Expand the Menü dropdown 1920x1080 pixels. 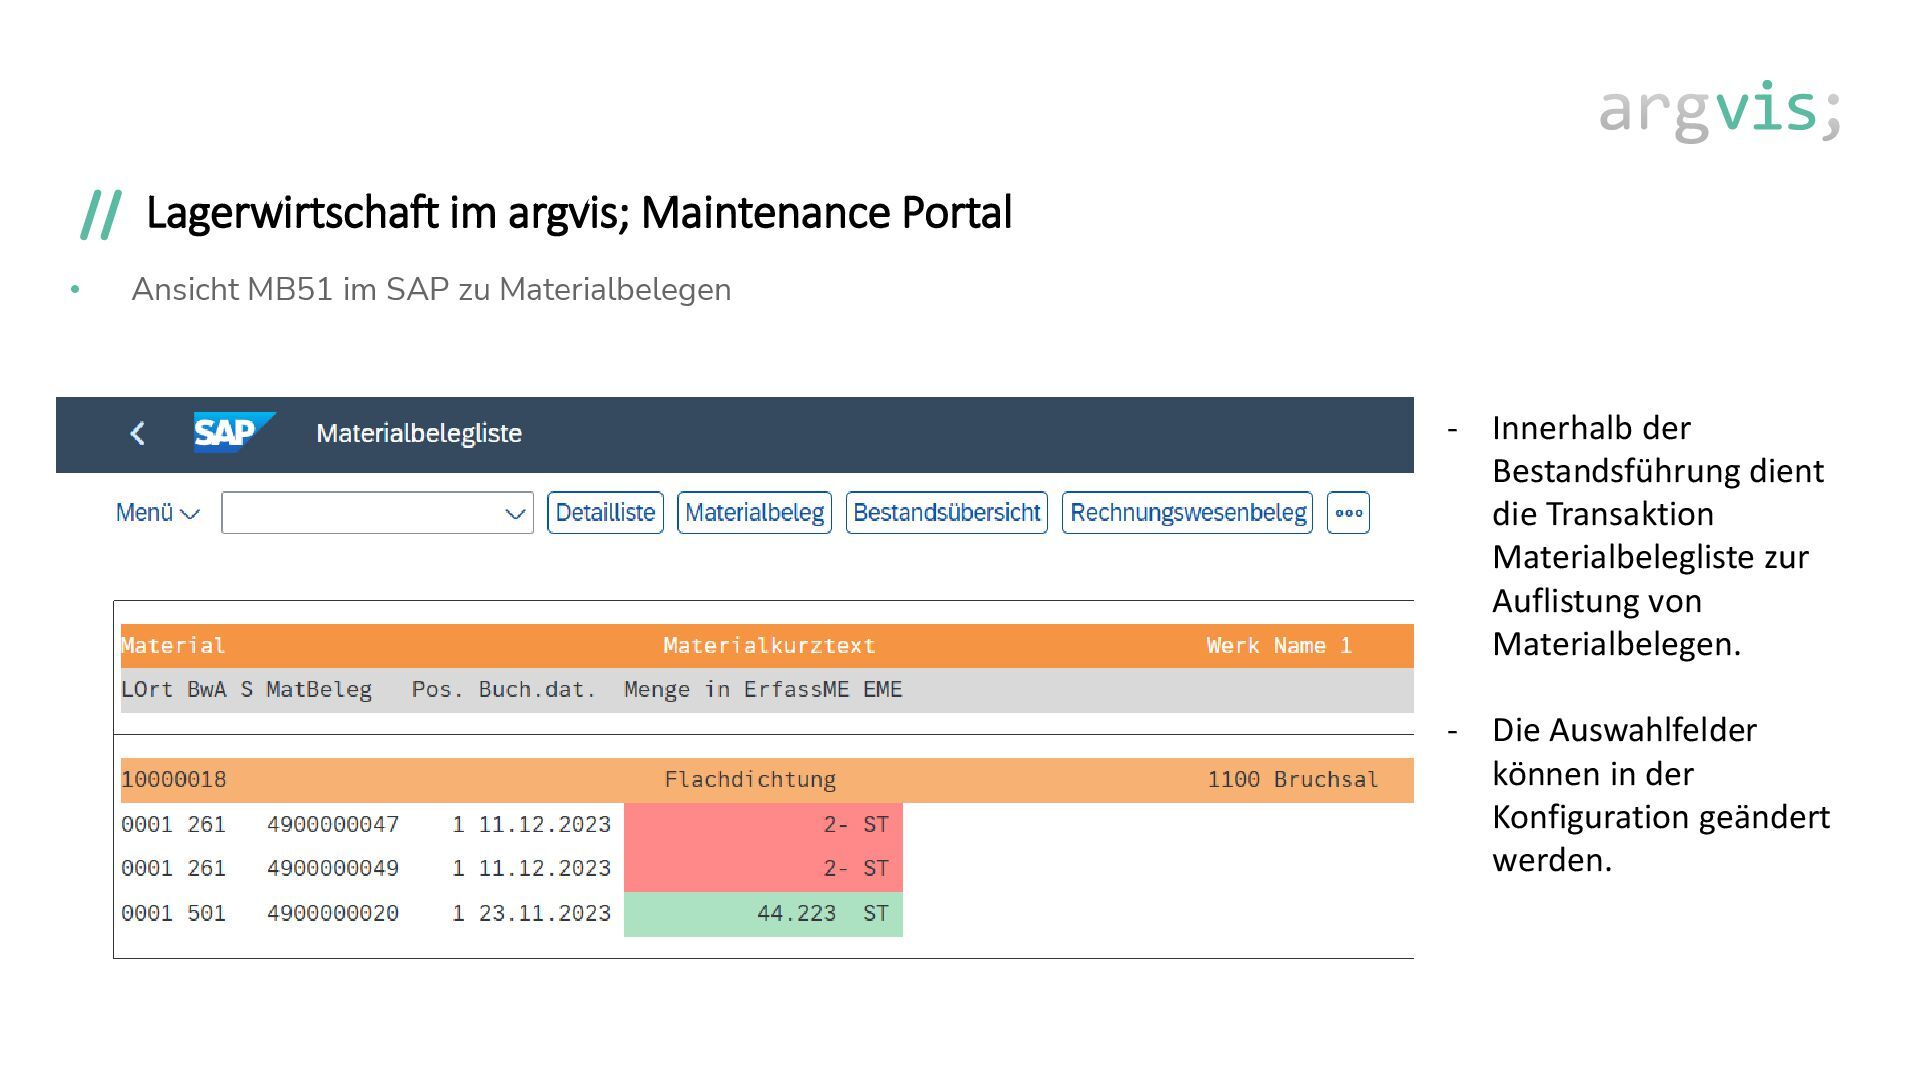pos(158,513)
